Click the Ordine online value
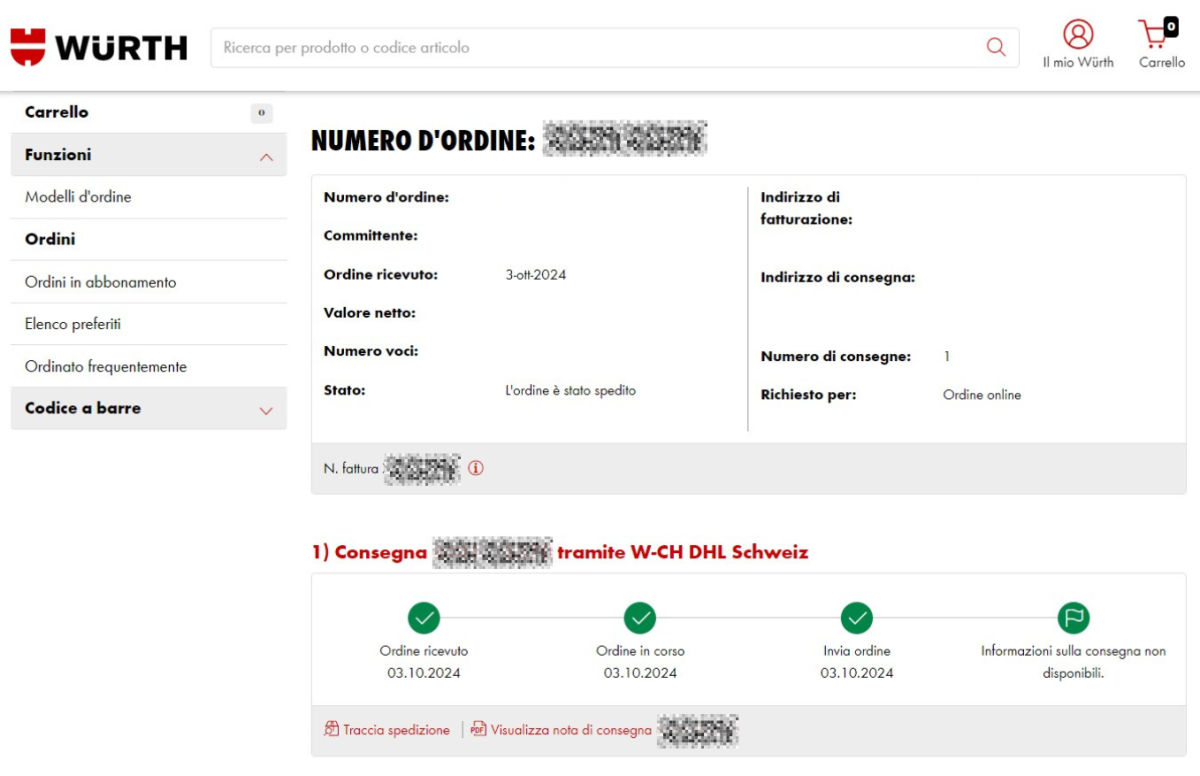Screen dimensions: 1200x776 [x=982, y=395]
